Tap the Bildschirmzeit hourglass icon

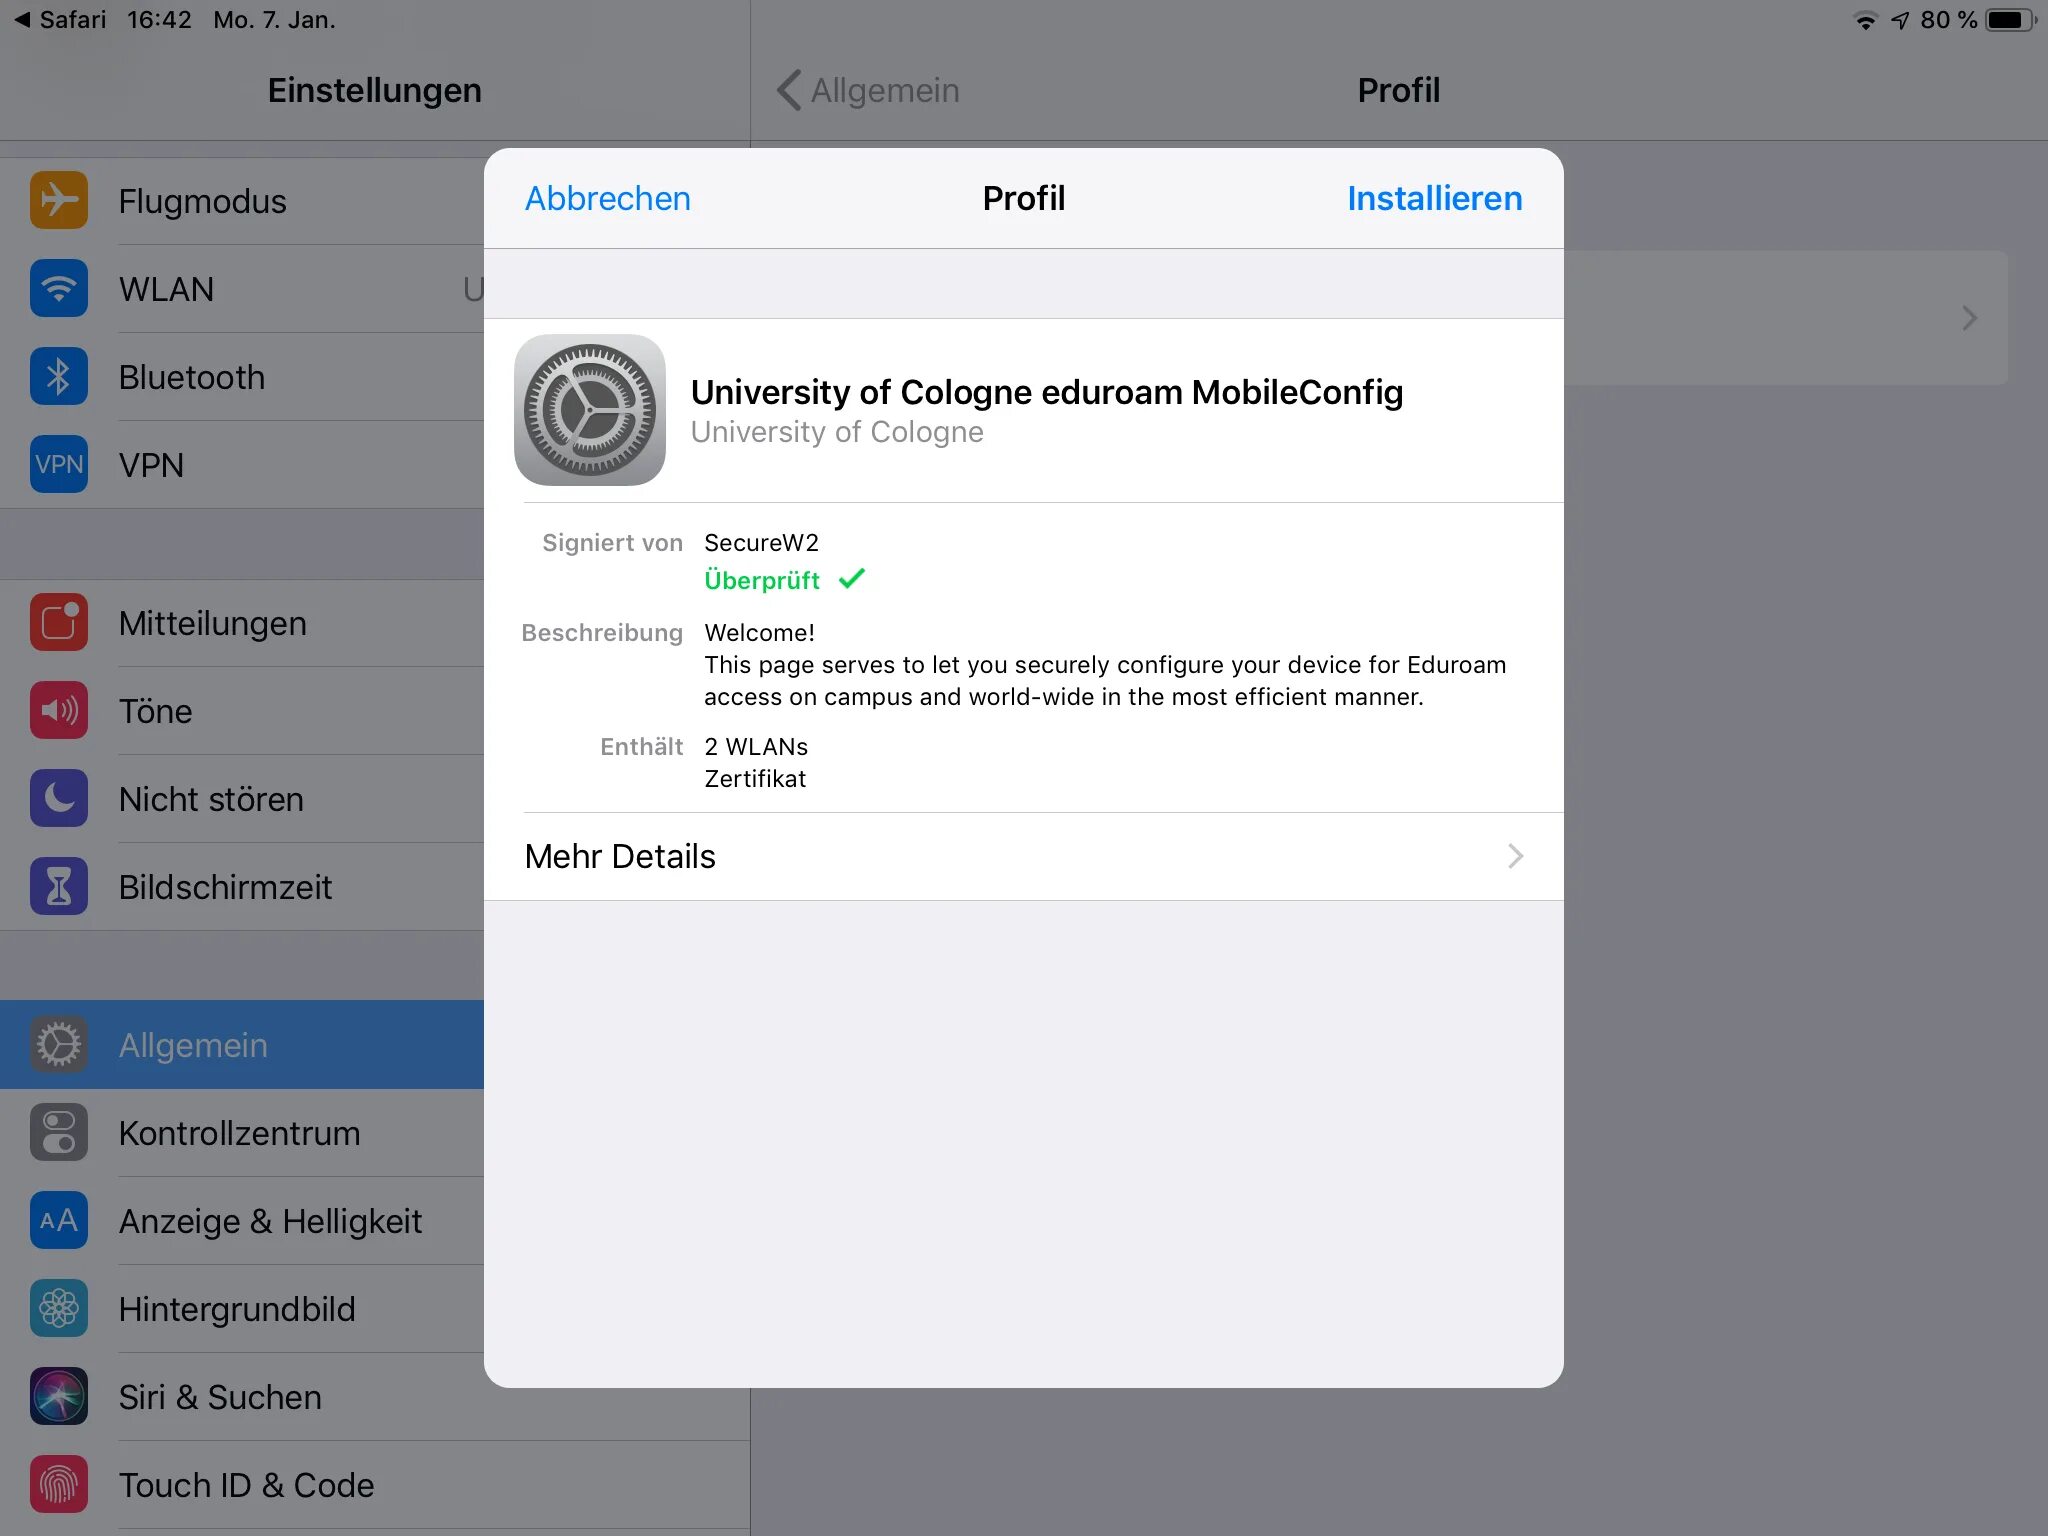click(x=59, y=887)
